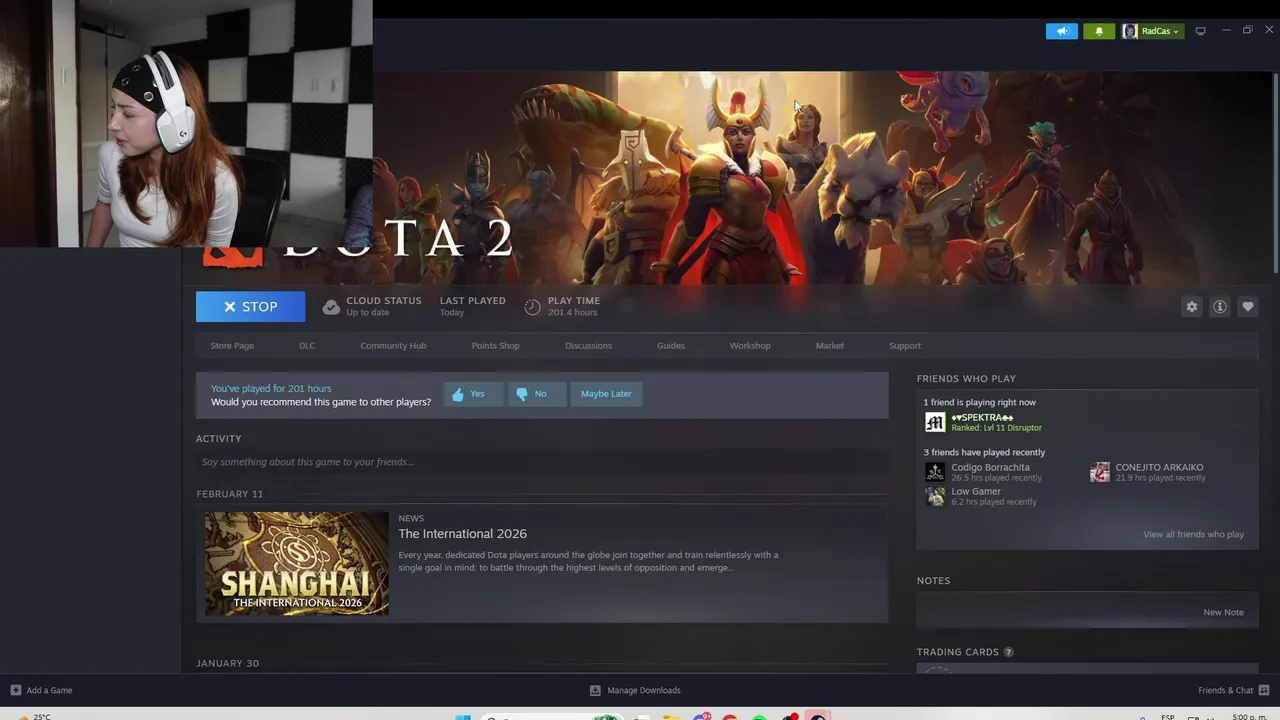Create a New Note
Viewport: 1280px width, 720px height.
[1223, 613]
